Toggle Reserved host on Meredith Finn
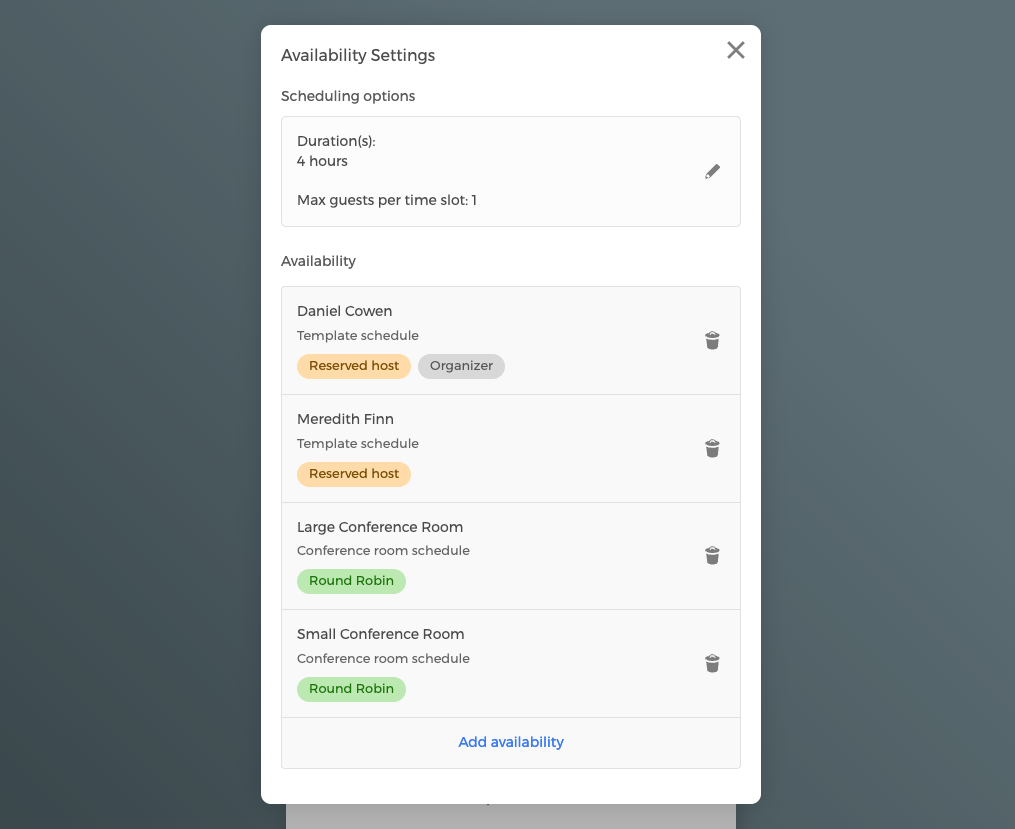 [x=354, y=474]
